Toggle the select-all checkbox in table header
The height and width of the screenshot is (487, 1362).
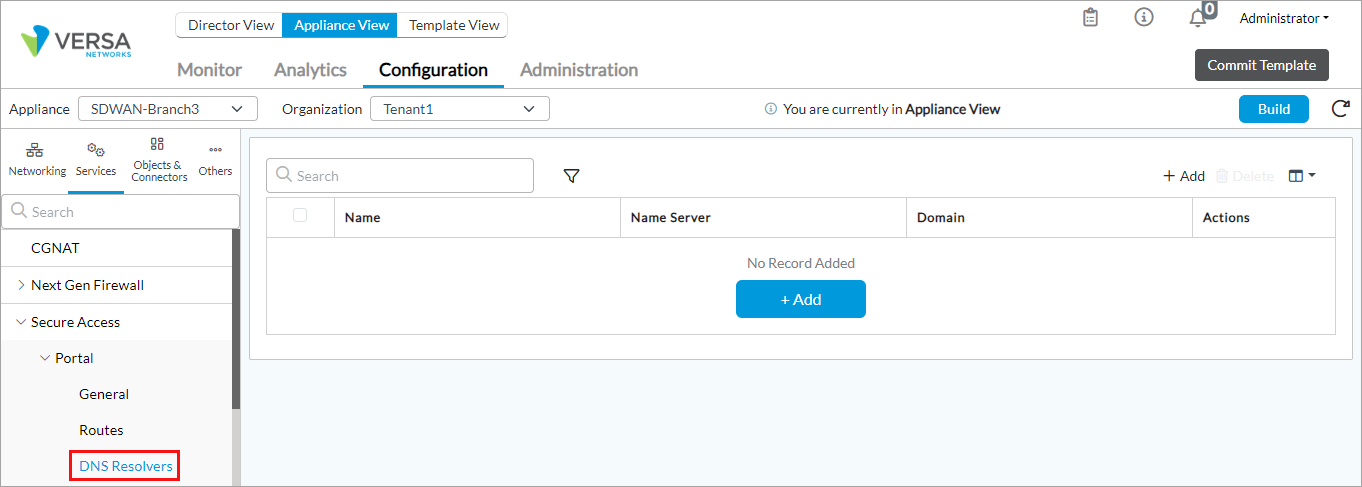click(300, 215)
